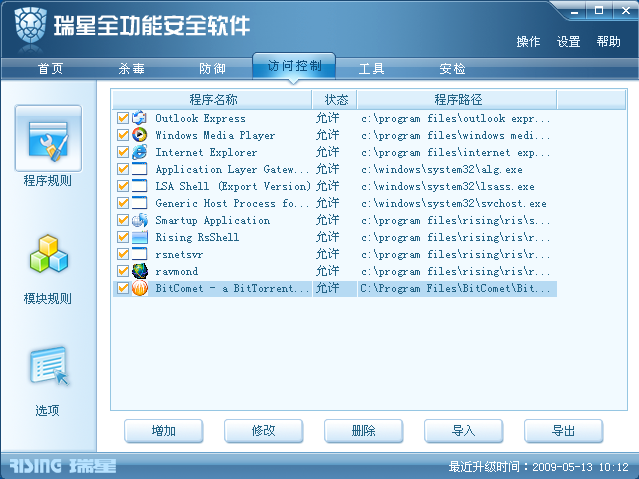
Task: Click the LSA Shell window icon
Action: (139, 186)
